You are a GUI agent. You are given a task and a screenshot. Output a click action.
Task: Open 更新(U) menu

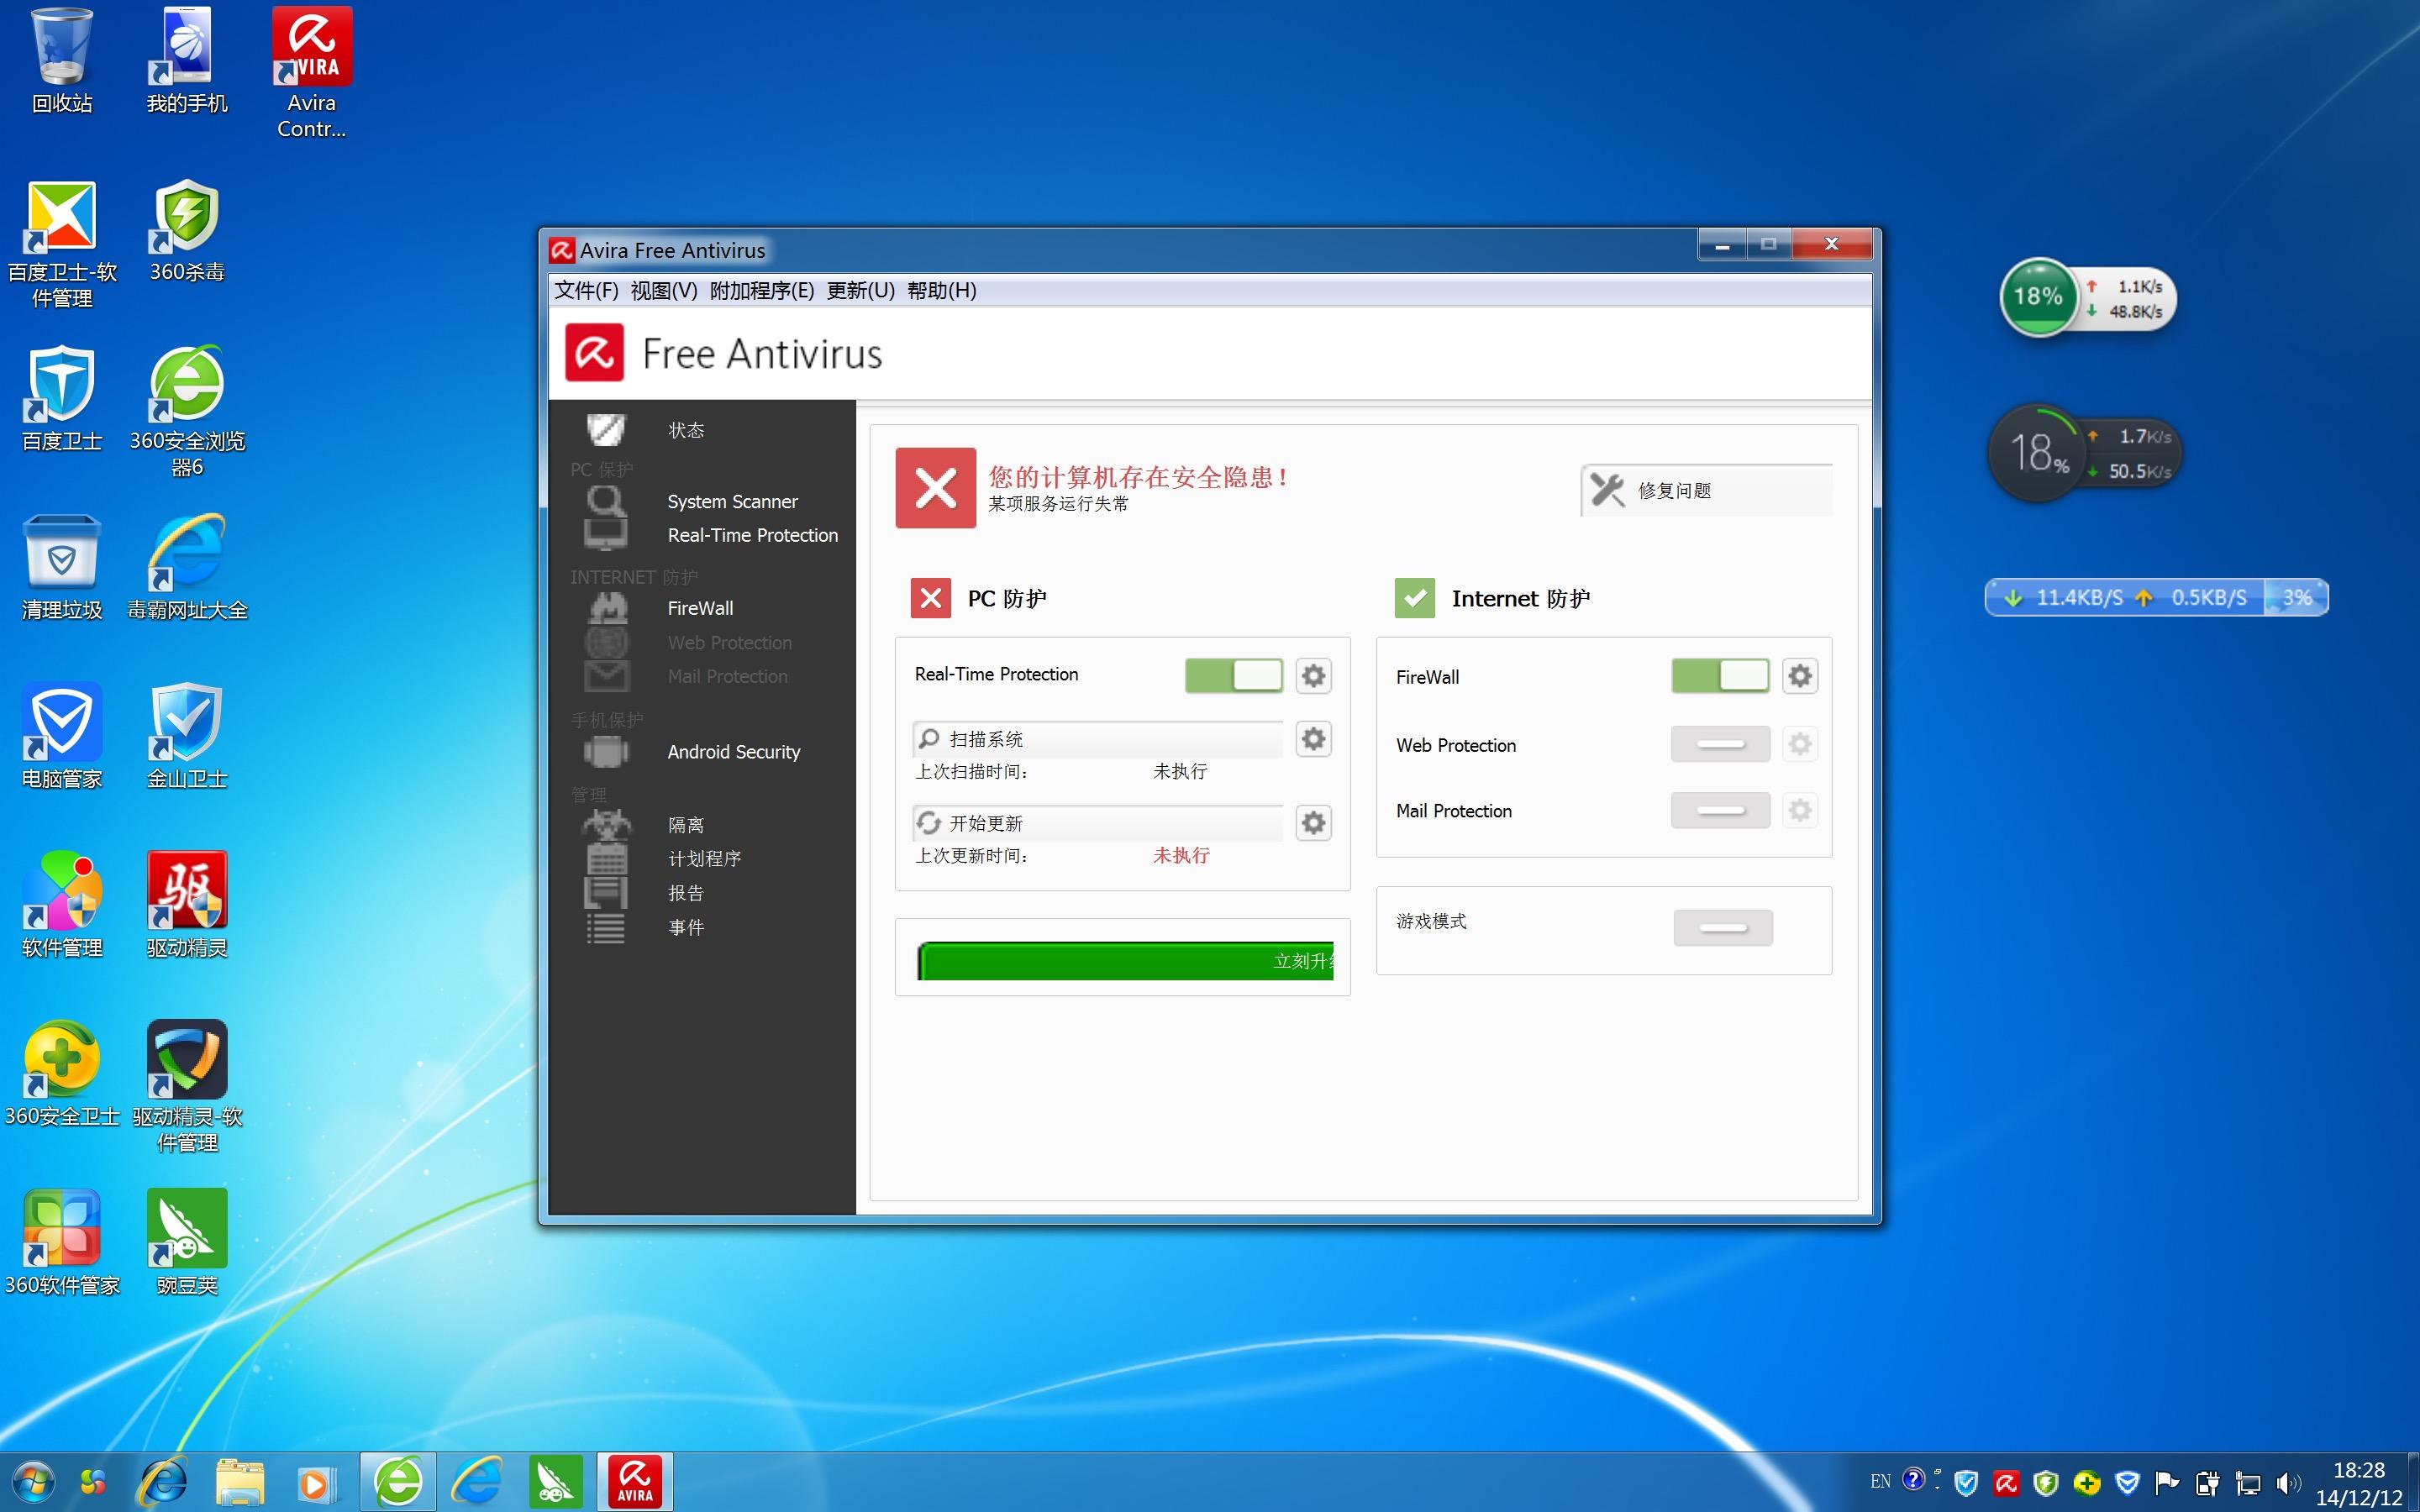860,290
